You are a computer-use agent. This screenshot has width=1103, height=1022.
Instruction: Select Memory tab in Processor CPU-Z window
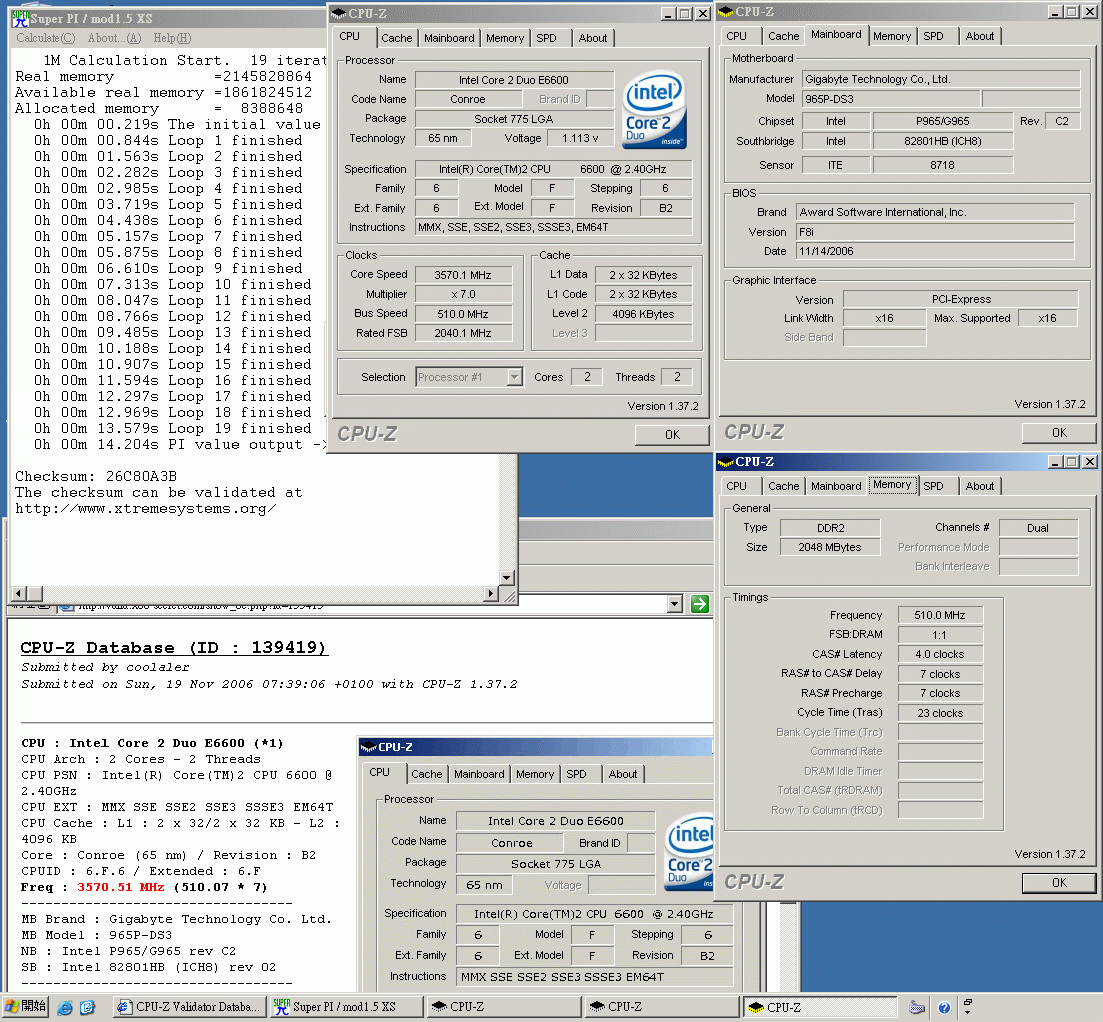click(505, 38)
